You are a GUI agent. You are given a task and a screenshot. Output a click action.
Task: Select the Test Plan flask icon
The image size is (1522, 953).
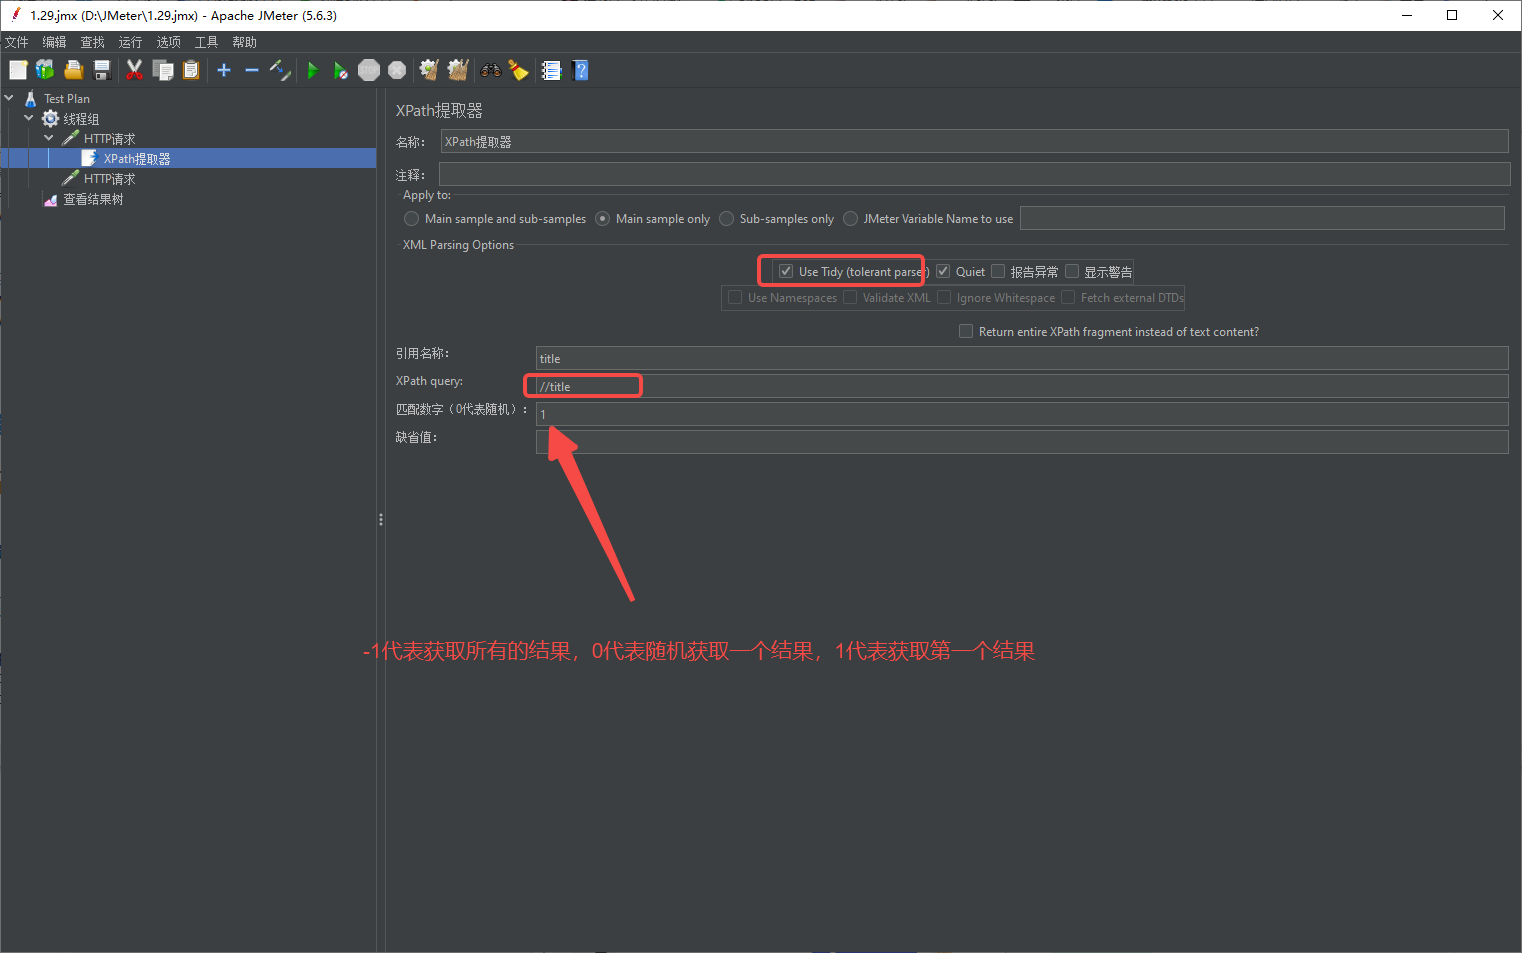[31, 98]
